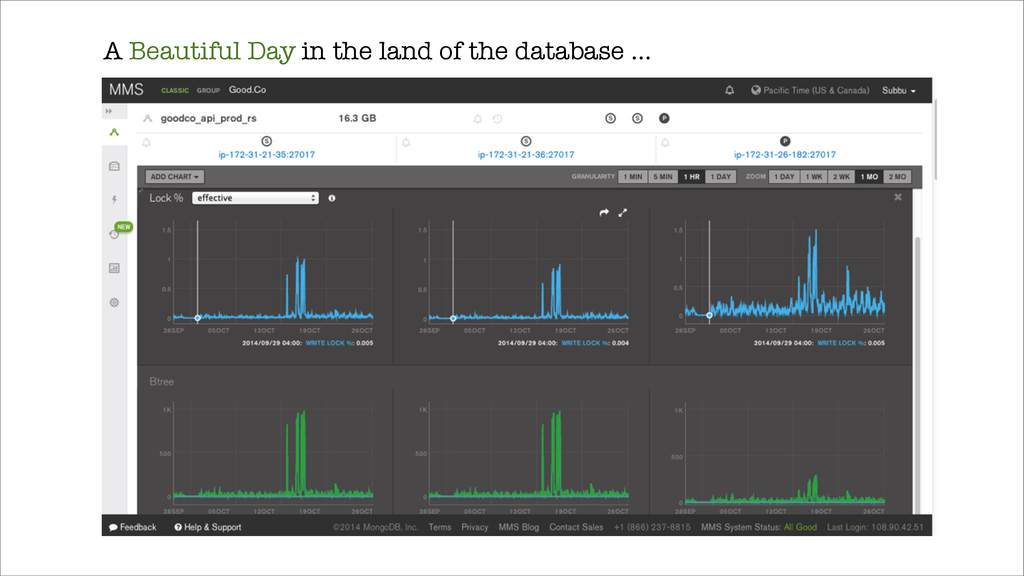Click primary badge above ip-172-31-26-182

(785, 141)
